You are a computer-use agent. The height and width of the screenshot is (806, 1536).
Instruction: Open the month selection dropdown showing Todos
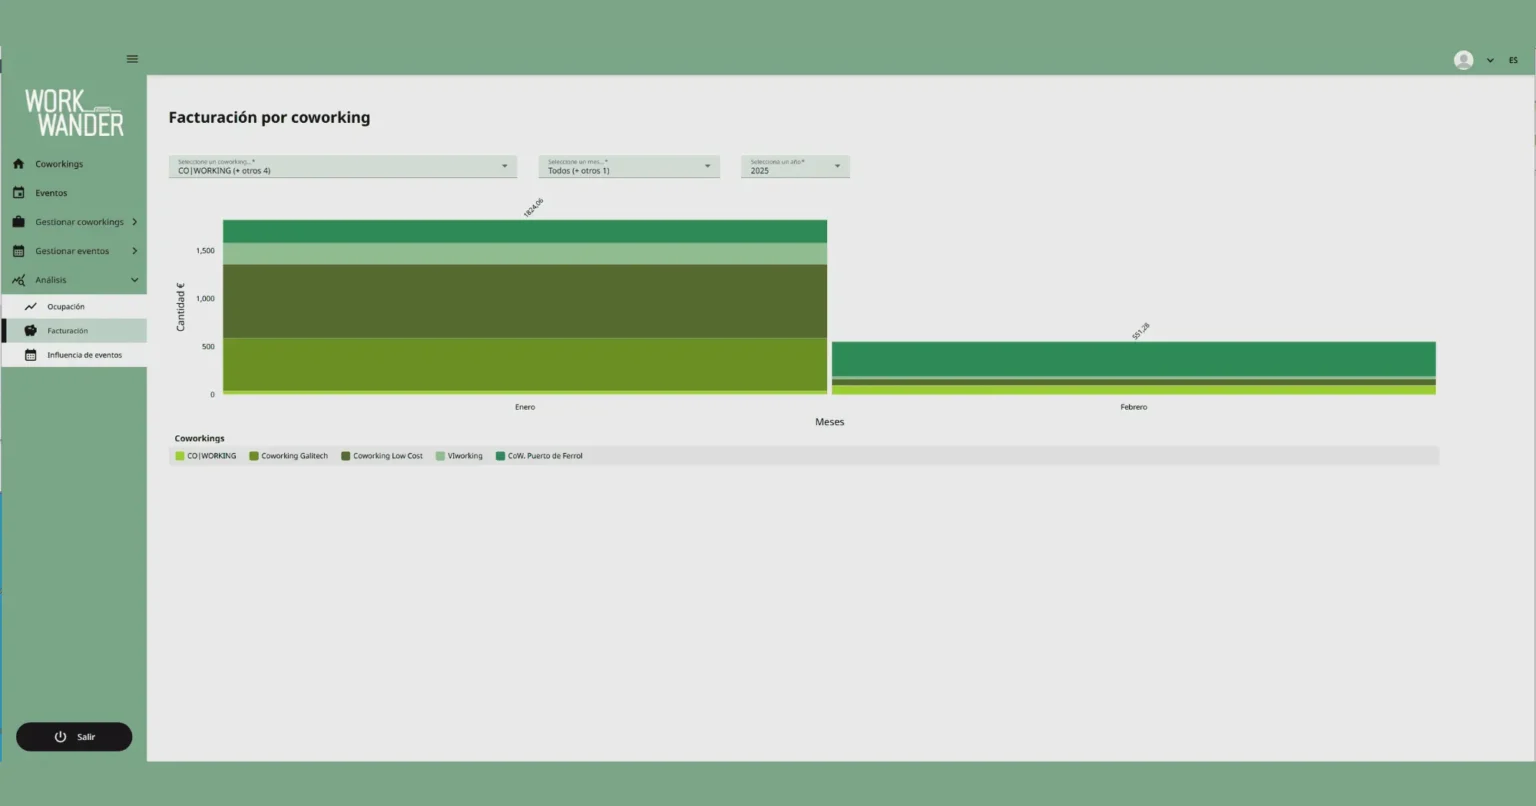pyautogui.click(x=628, y=166)
